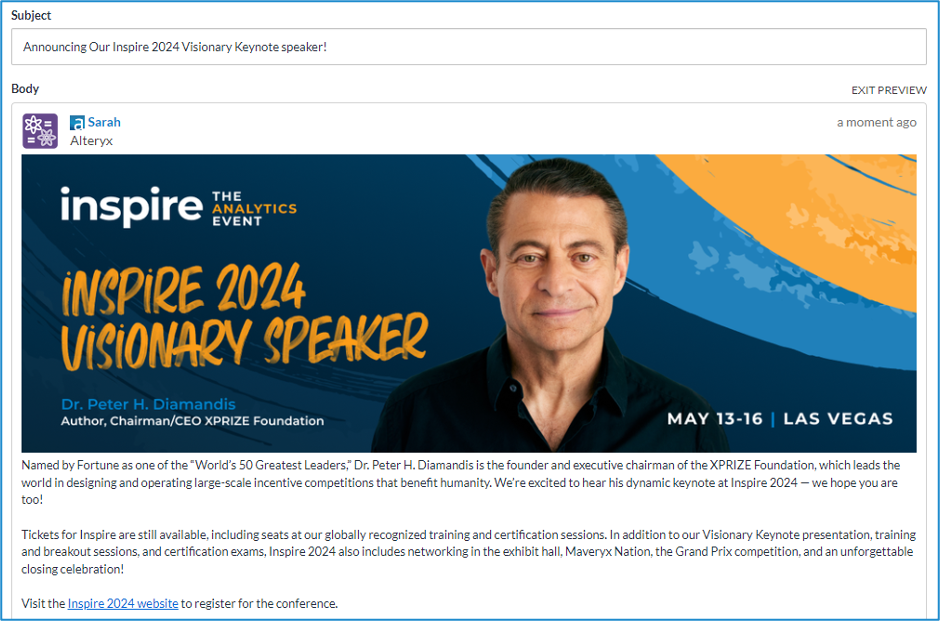This screenshot has height=622, width=940.
Task: Click the Body section label
Action: coord(24,89)
